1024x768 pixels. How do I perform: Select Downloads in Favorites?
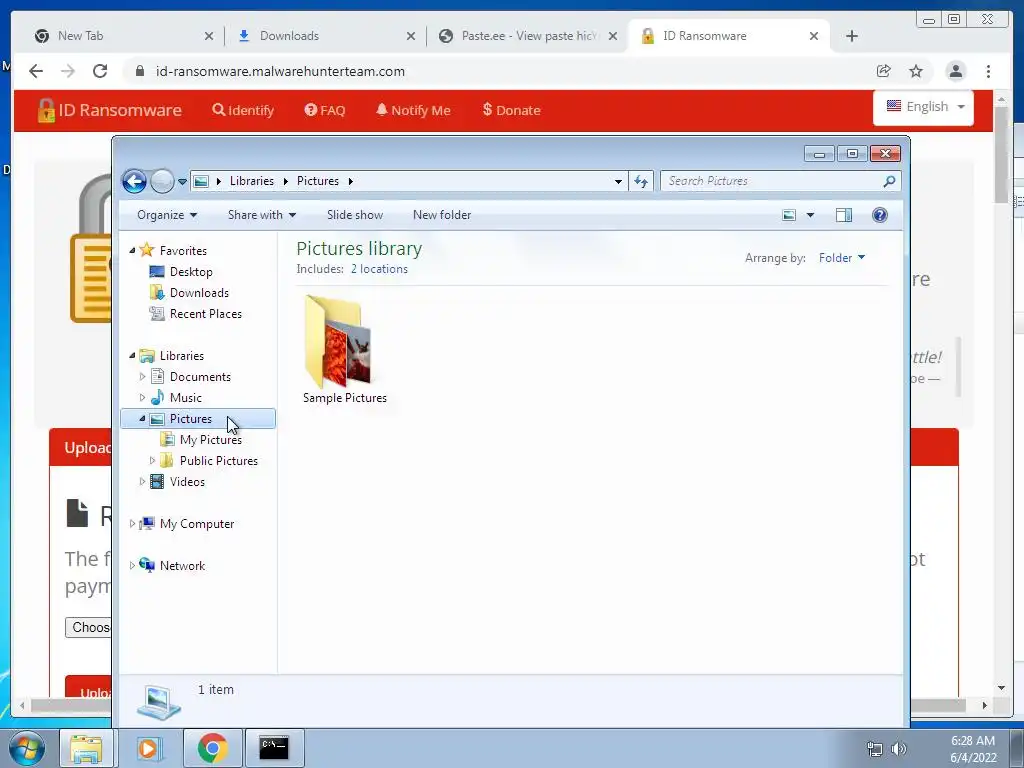(x=199, y=293)
